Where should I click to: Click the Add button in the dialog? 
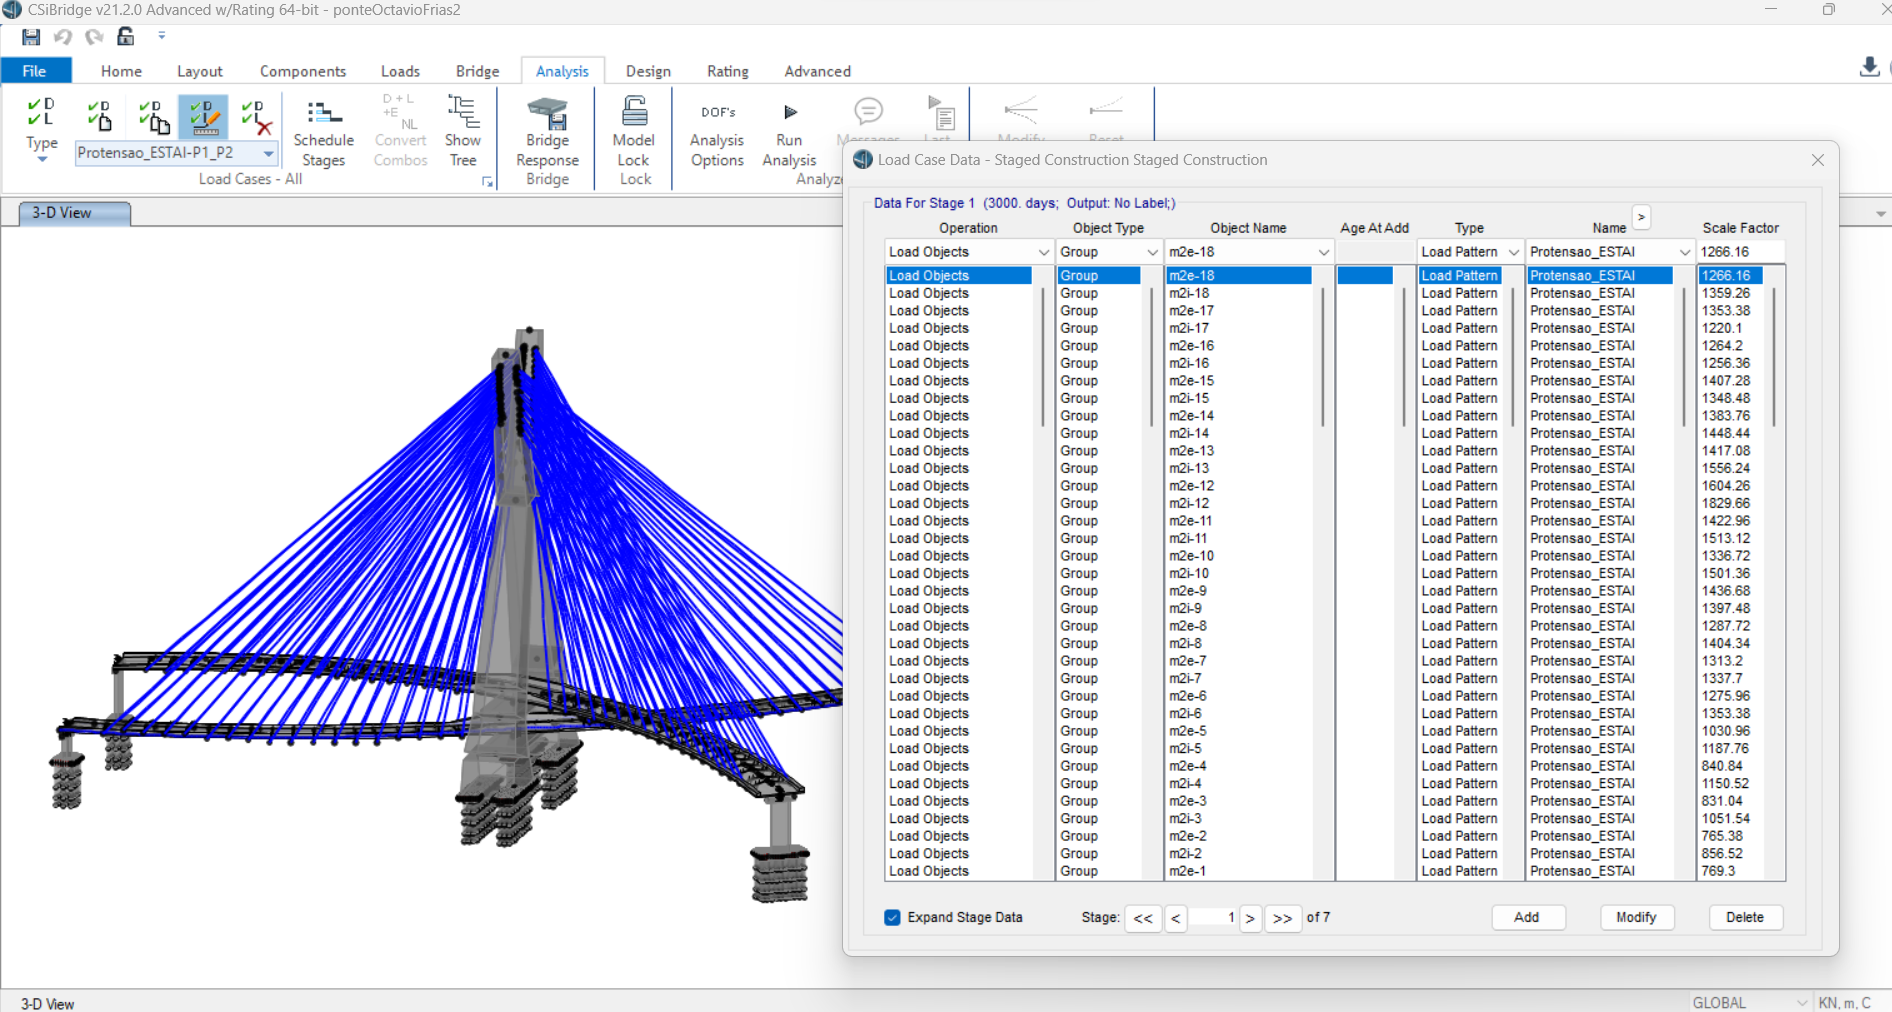(1527, 917)
